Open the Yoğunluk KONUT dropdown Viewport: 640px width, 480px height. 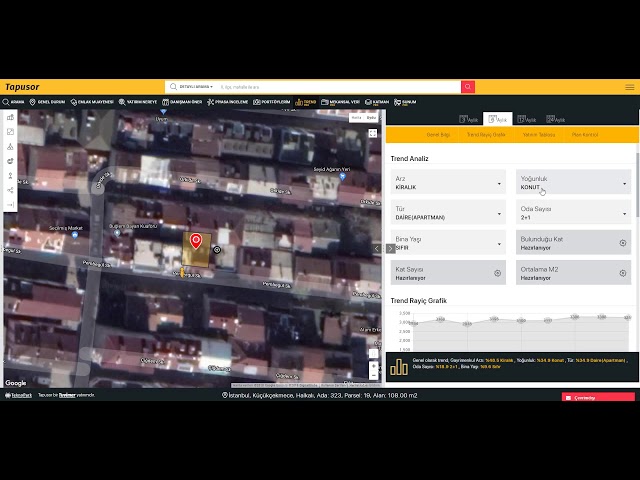pos(573,182)
